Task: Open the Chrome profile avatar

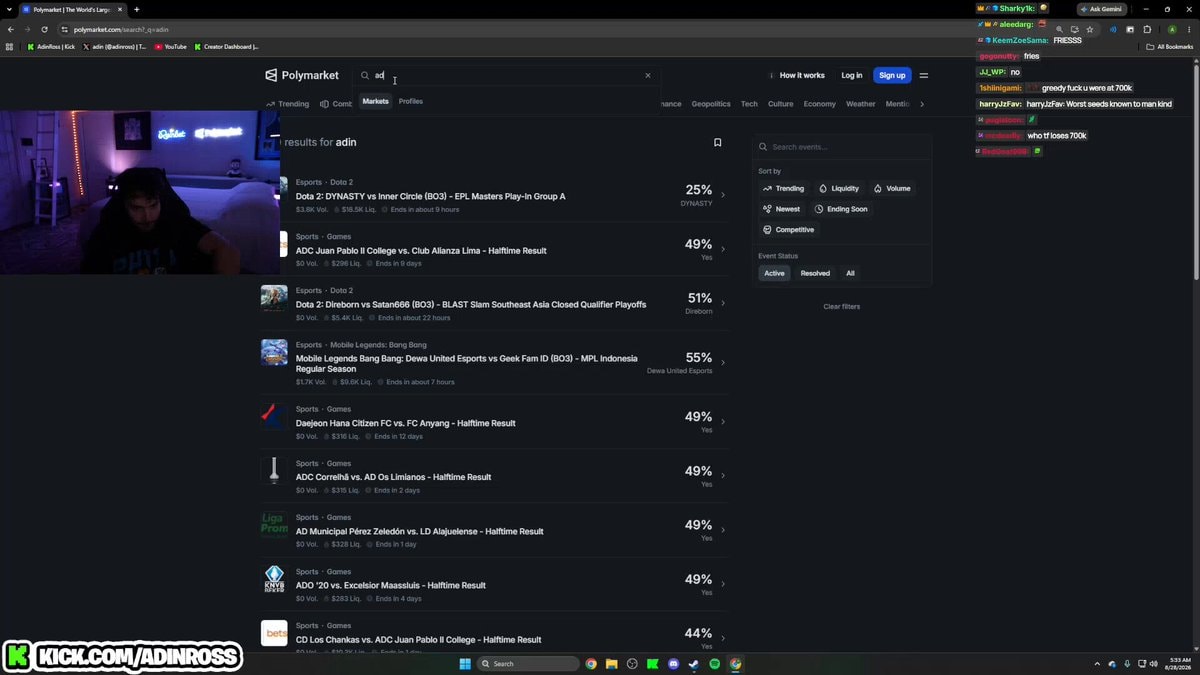Action: coord(1172,29)
